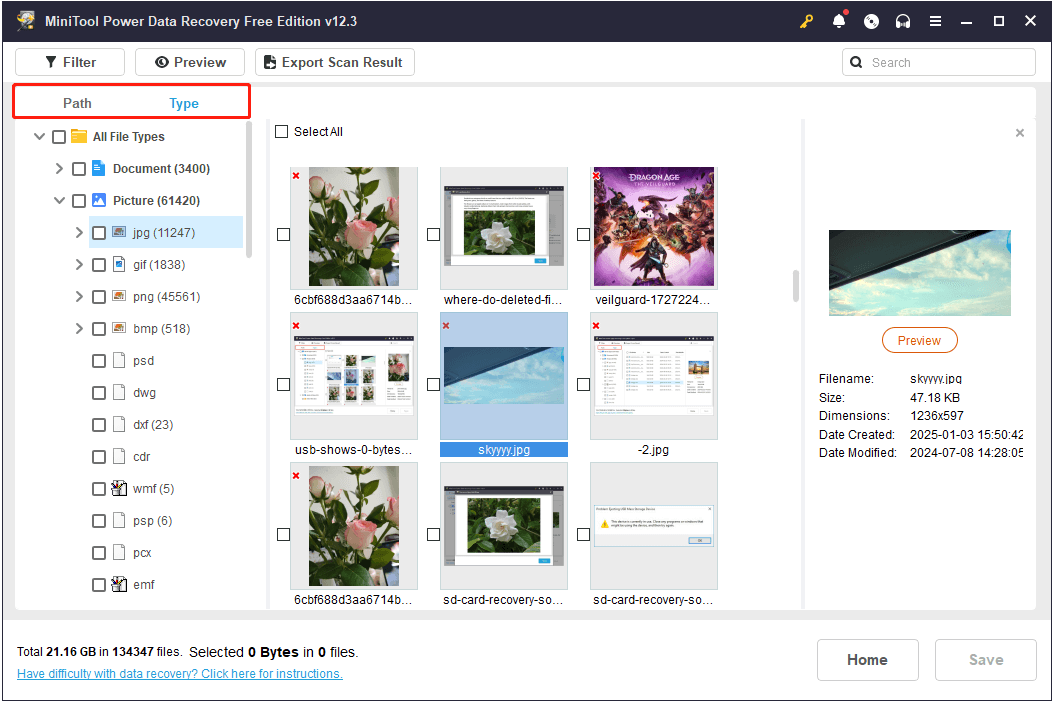Tick checkbox beside usb-shows-0-bytes thumbnail
This screenshot has width=1054, height=703.
(284, 384)
